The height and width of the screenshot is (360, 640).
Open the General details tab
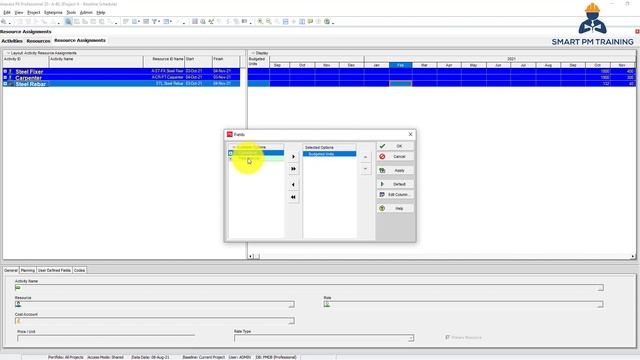(x=11, y=270)
